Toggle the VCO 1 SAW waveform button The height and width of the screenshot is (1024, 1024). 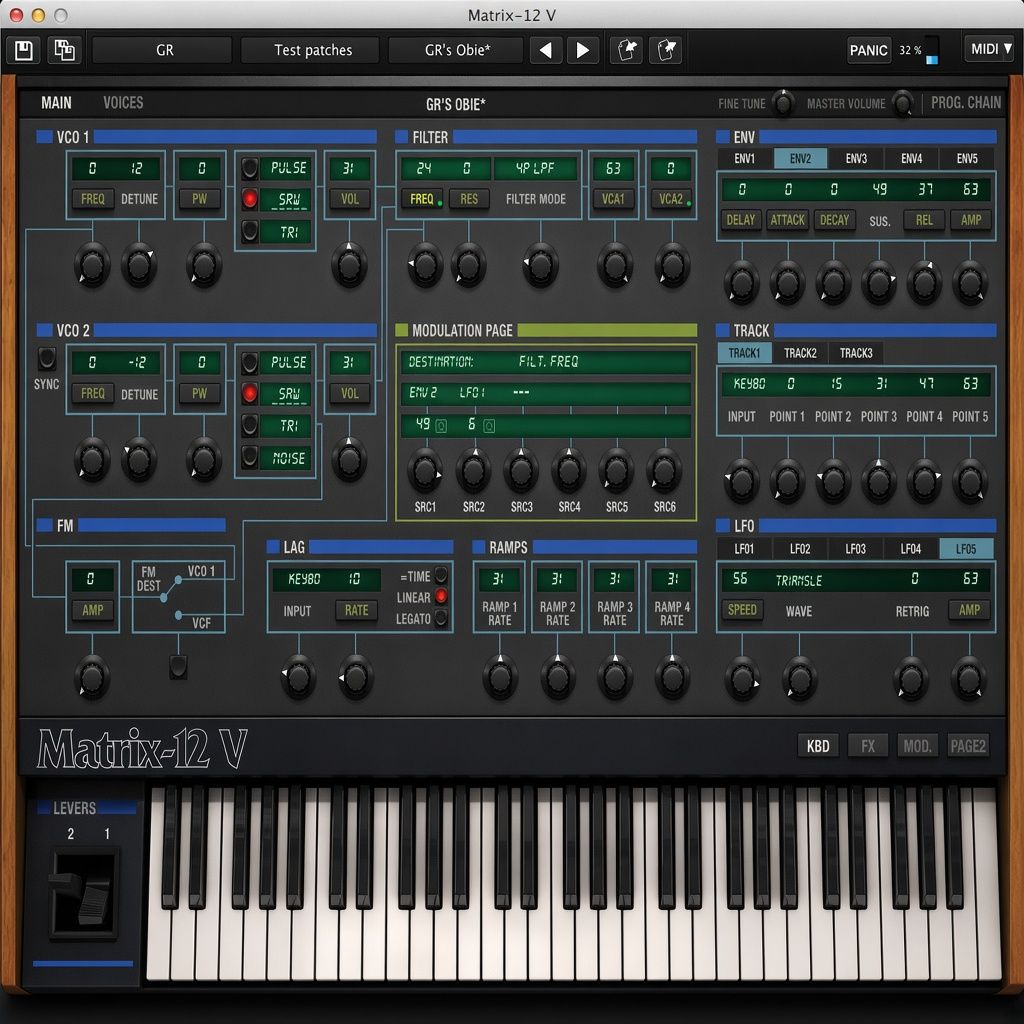click(249, 199)
